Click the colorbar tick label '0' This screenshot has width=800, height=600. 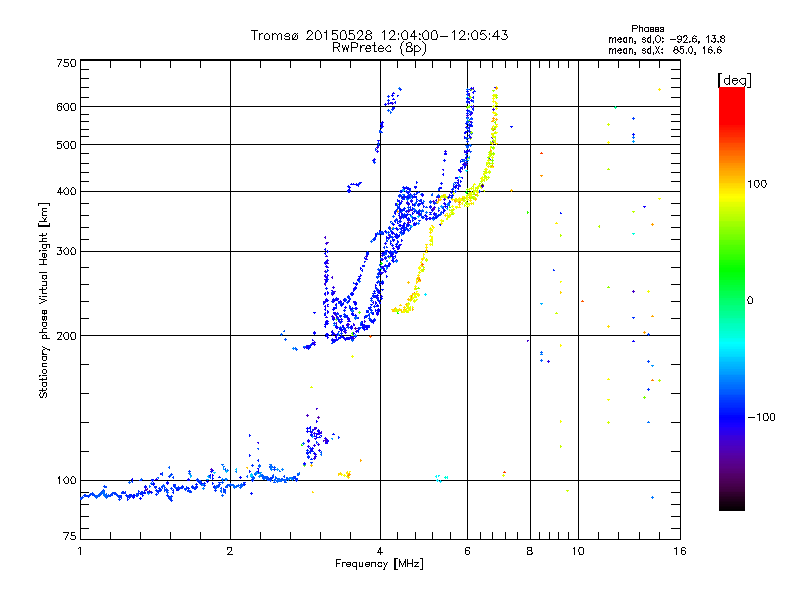click(x=750, y=301)
